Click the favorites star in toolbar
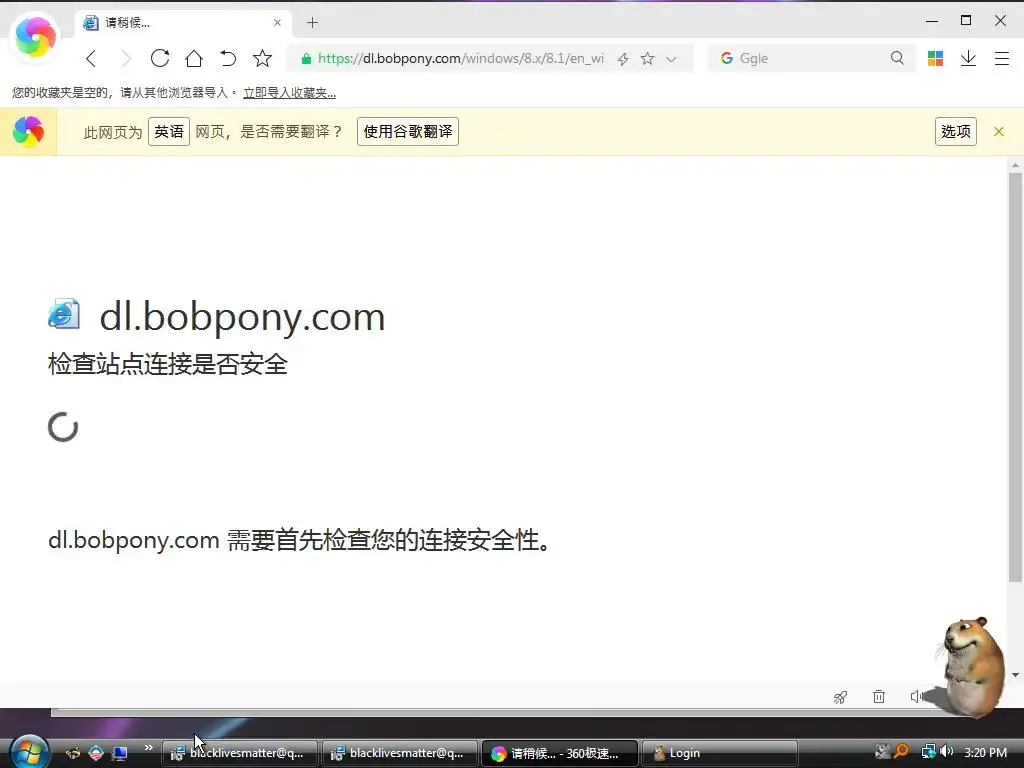Screen dimensions: 1024x768 coord(263,59)
